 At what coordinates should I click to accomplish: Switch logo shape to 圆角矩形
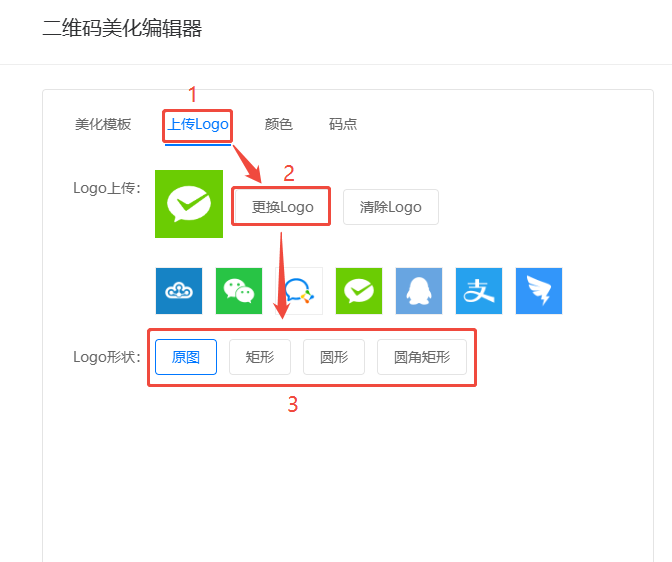pos(421,357)
